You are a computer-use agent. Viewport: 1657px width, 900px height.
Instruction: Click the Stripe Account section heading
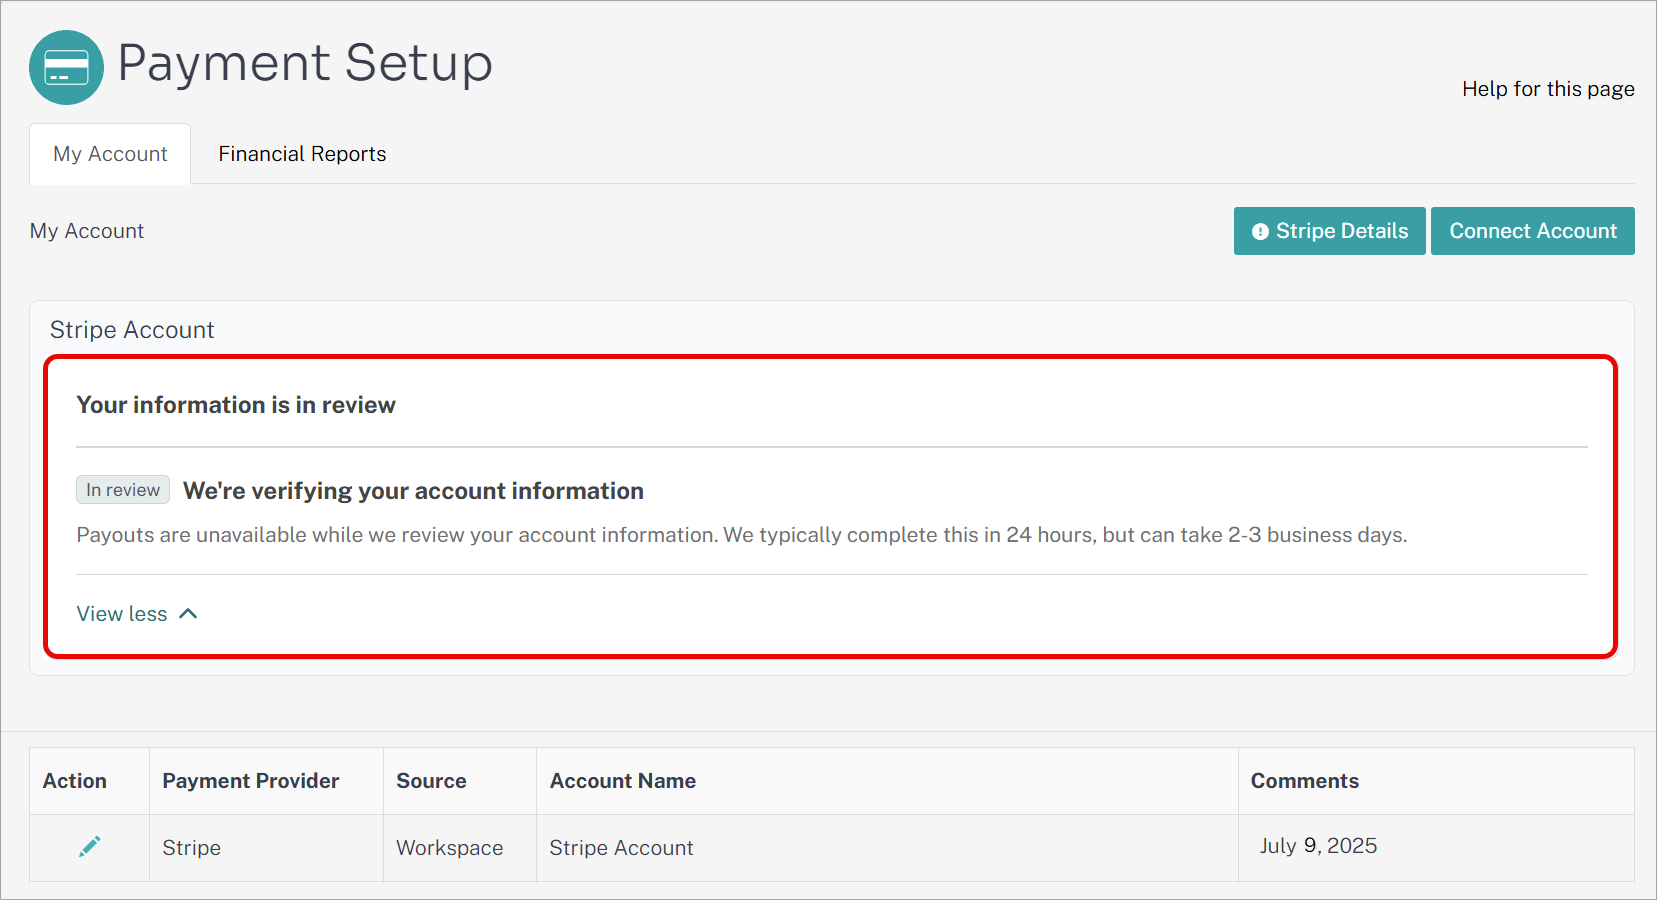pyautogui.click(x=132, y=330)
